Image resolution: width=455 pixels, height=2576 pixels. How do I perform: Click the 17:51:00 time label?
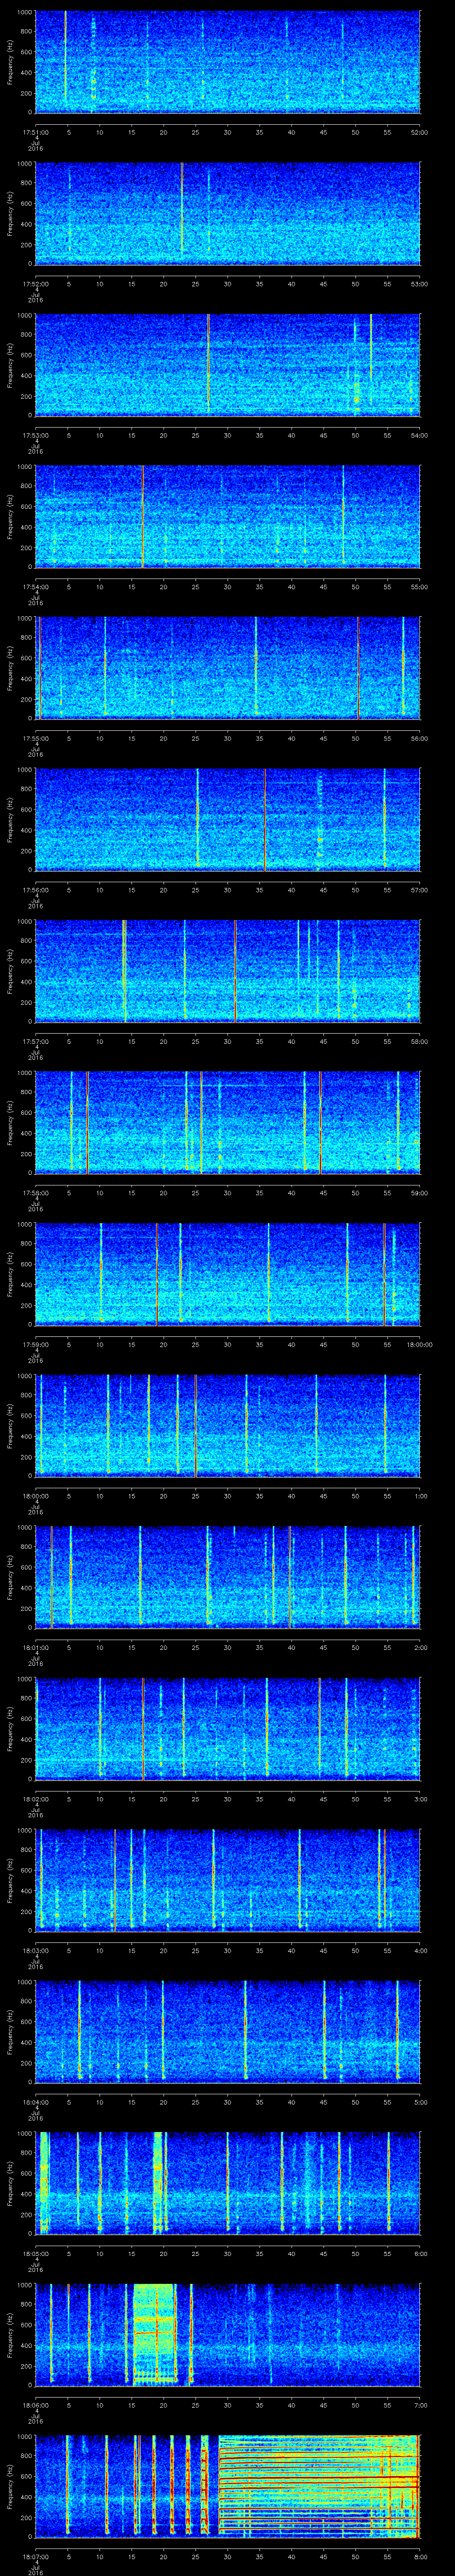[35, 131]
